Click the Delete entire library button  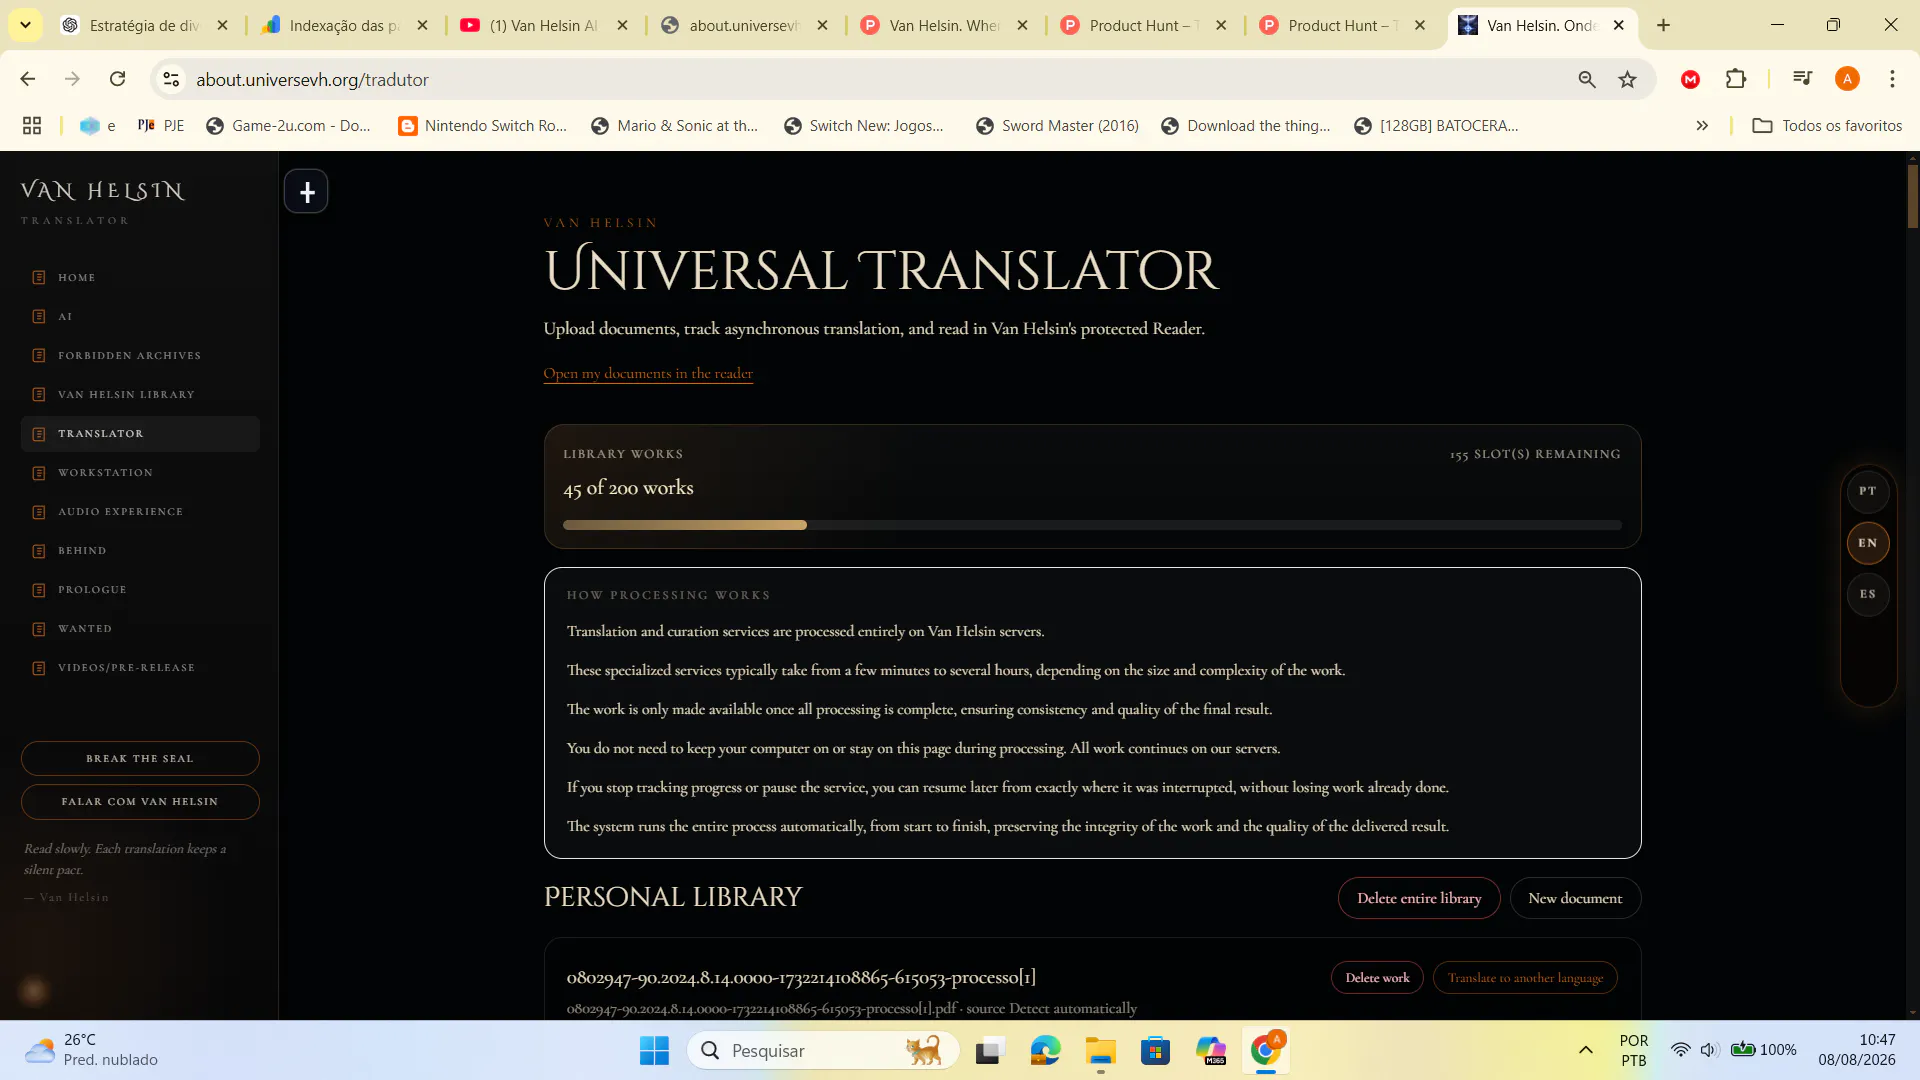[1419, 898]
